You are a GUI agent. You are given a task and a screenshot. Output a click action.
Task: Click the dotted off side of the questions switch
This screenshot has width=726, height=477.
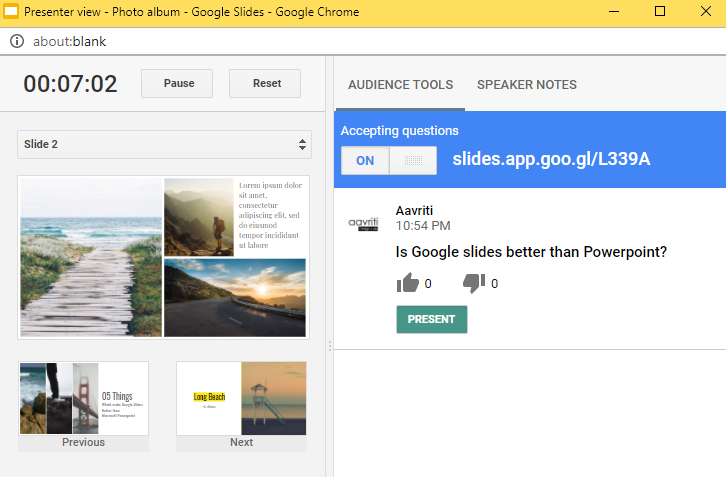pos(412,161)
